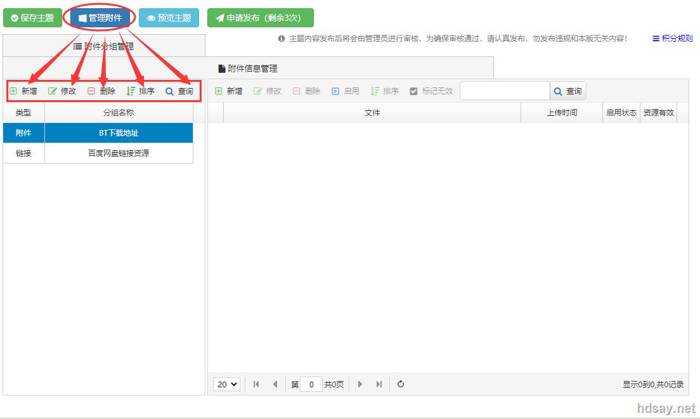
Task: Switch to the 附件信息管理 tab
Action: [248, 68]
